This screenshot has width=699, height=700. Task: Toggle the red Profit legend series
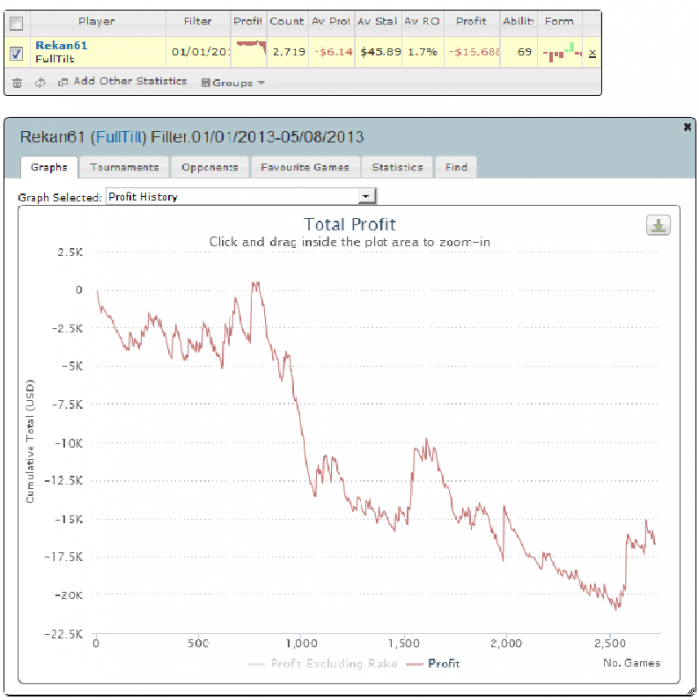click(x=433, y=663)
